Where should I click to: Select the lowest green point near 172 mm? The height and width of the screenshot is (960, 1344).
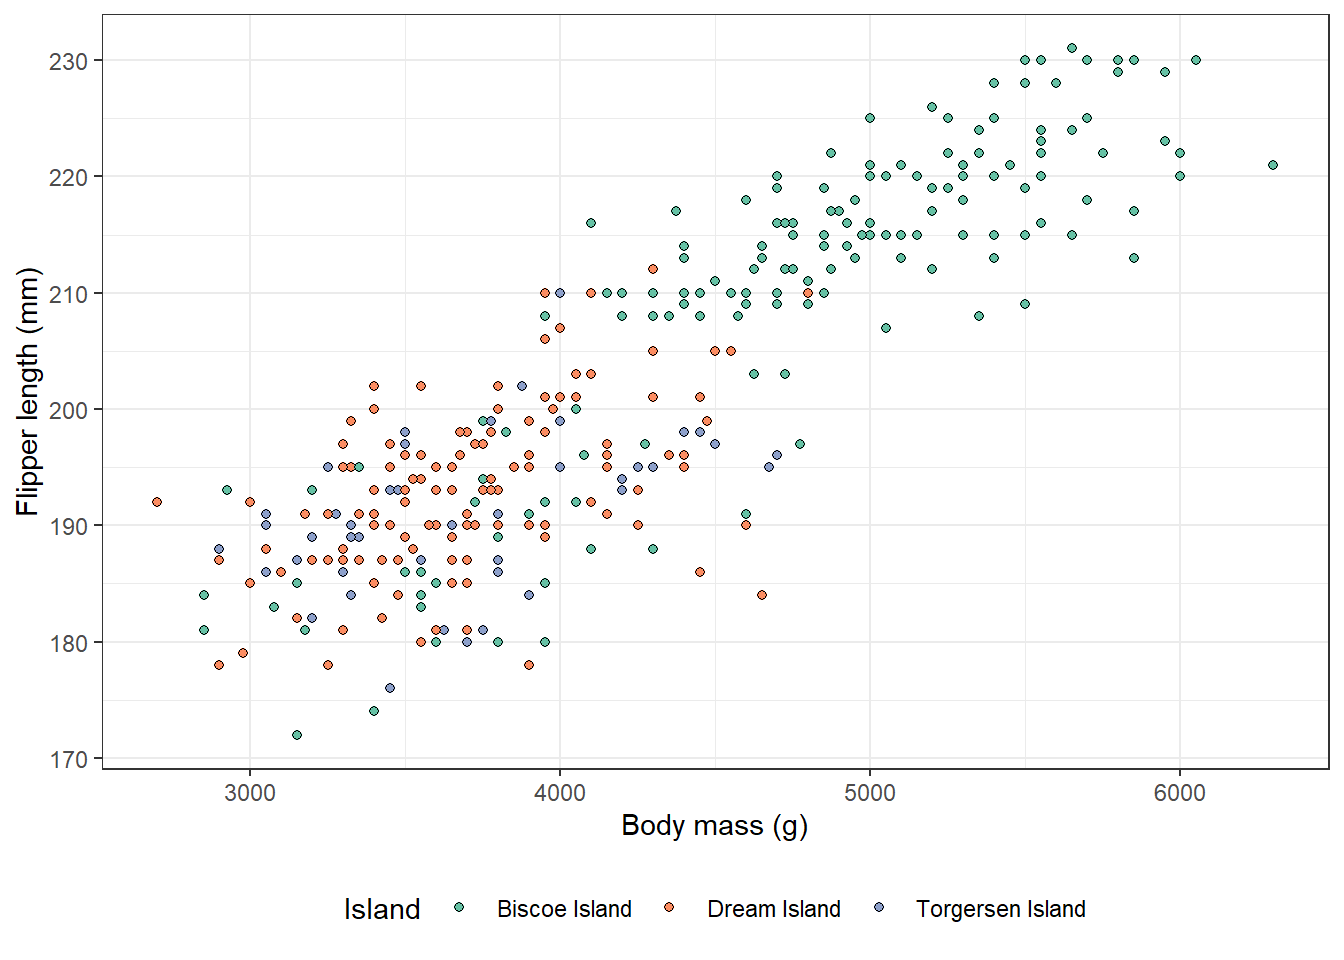[297, 735]
